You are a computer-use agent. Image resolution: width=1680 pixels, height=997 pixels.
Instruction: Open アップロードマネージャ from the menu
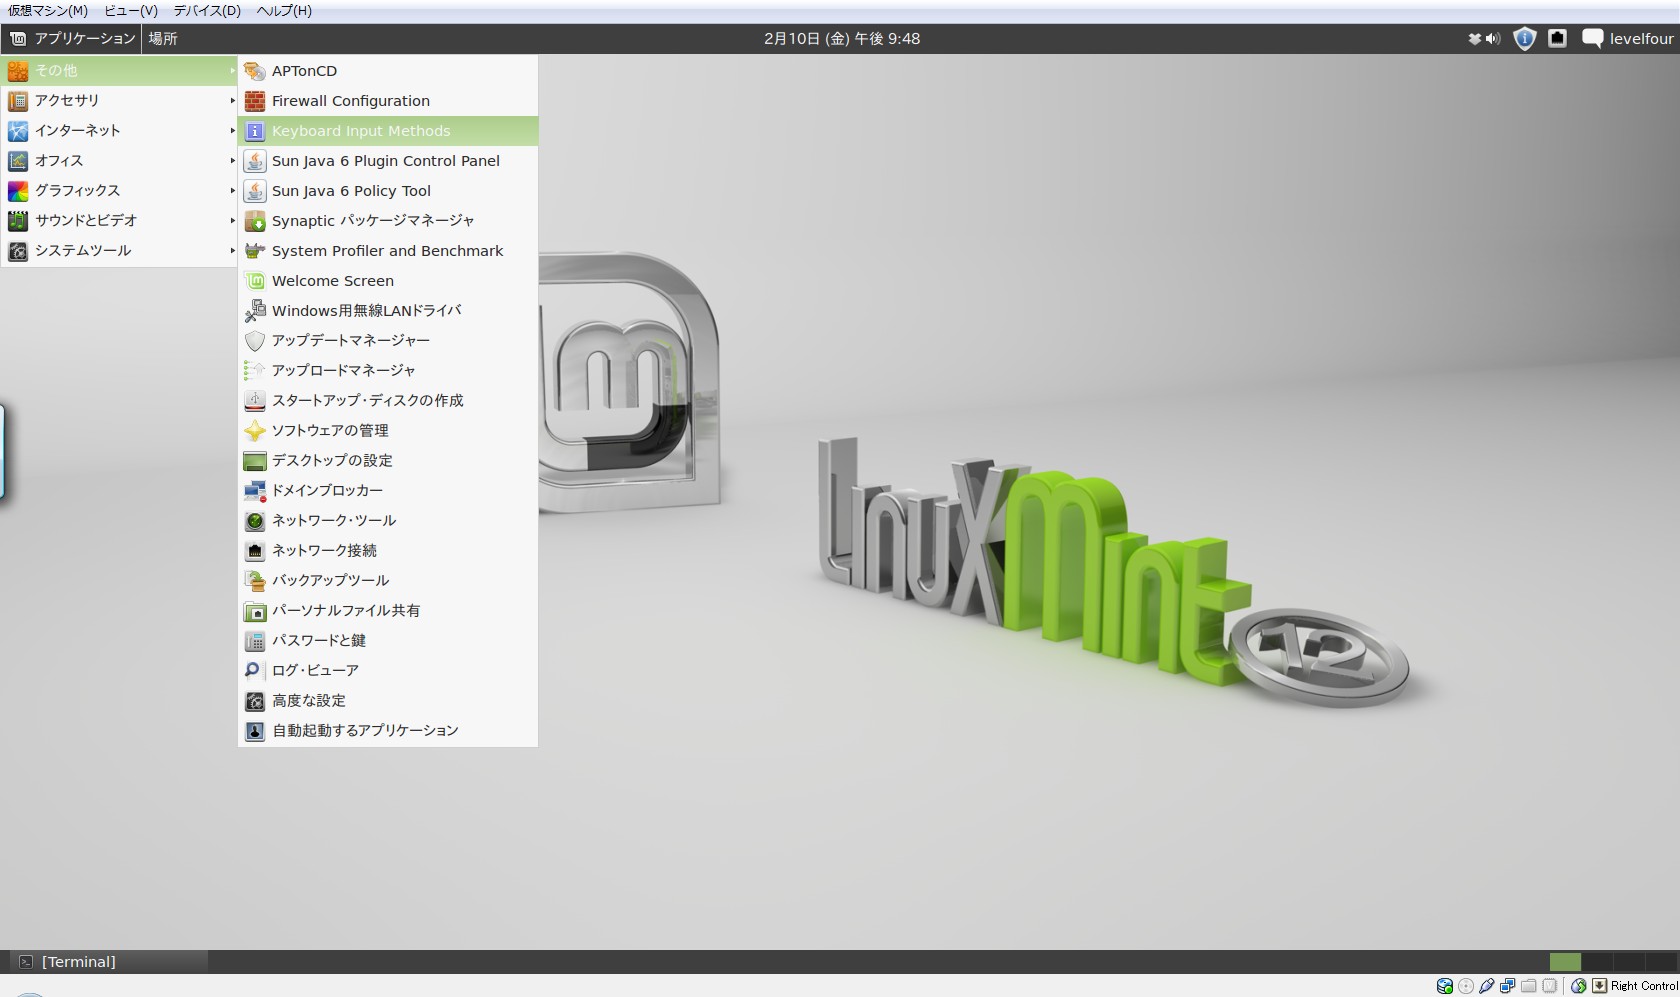pyautogui.click(x=388, y=371)
